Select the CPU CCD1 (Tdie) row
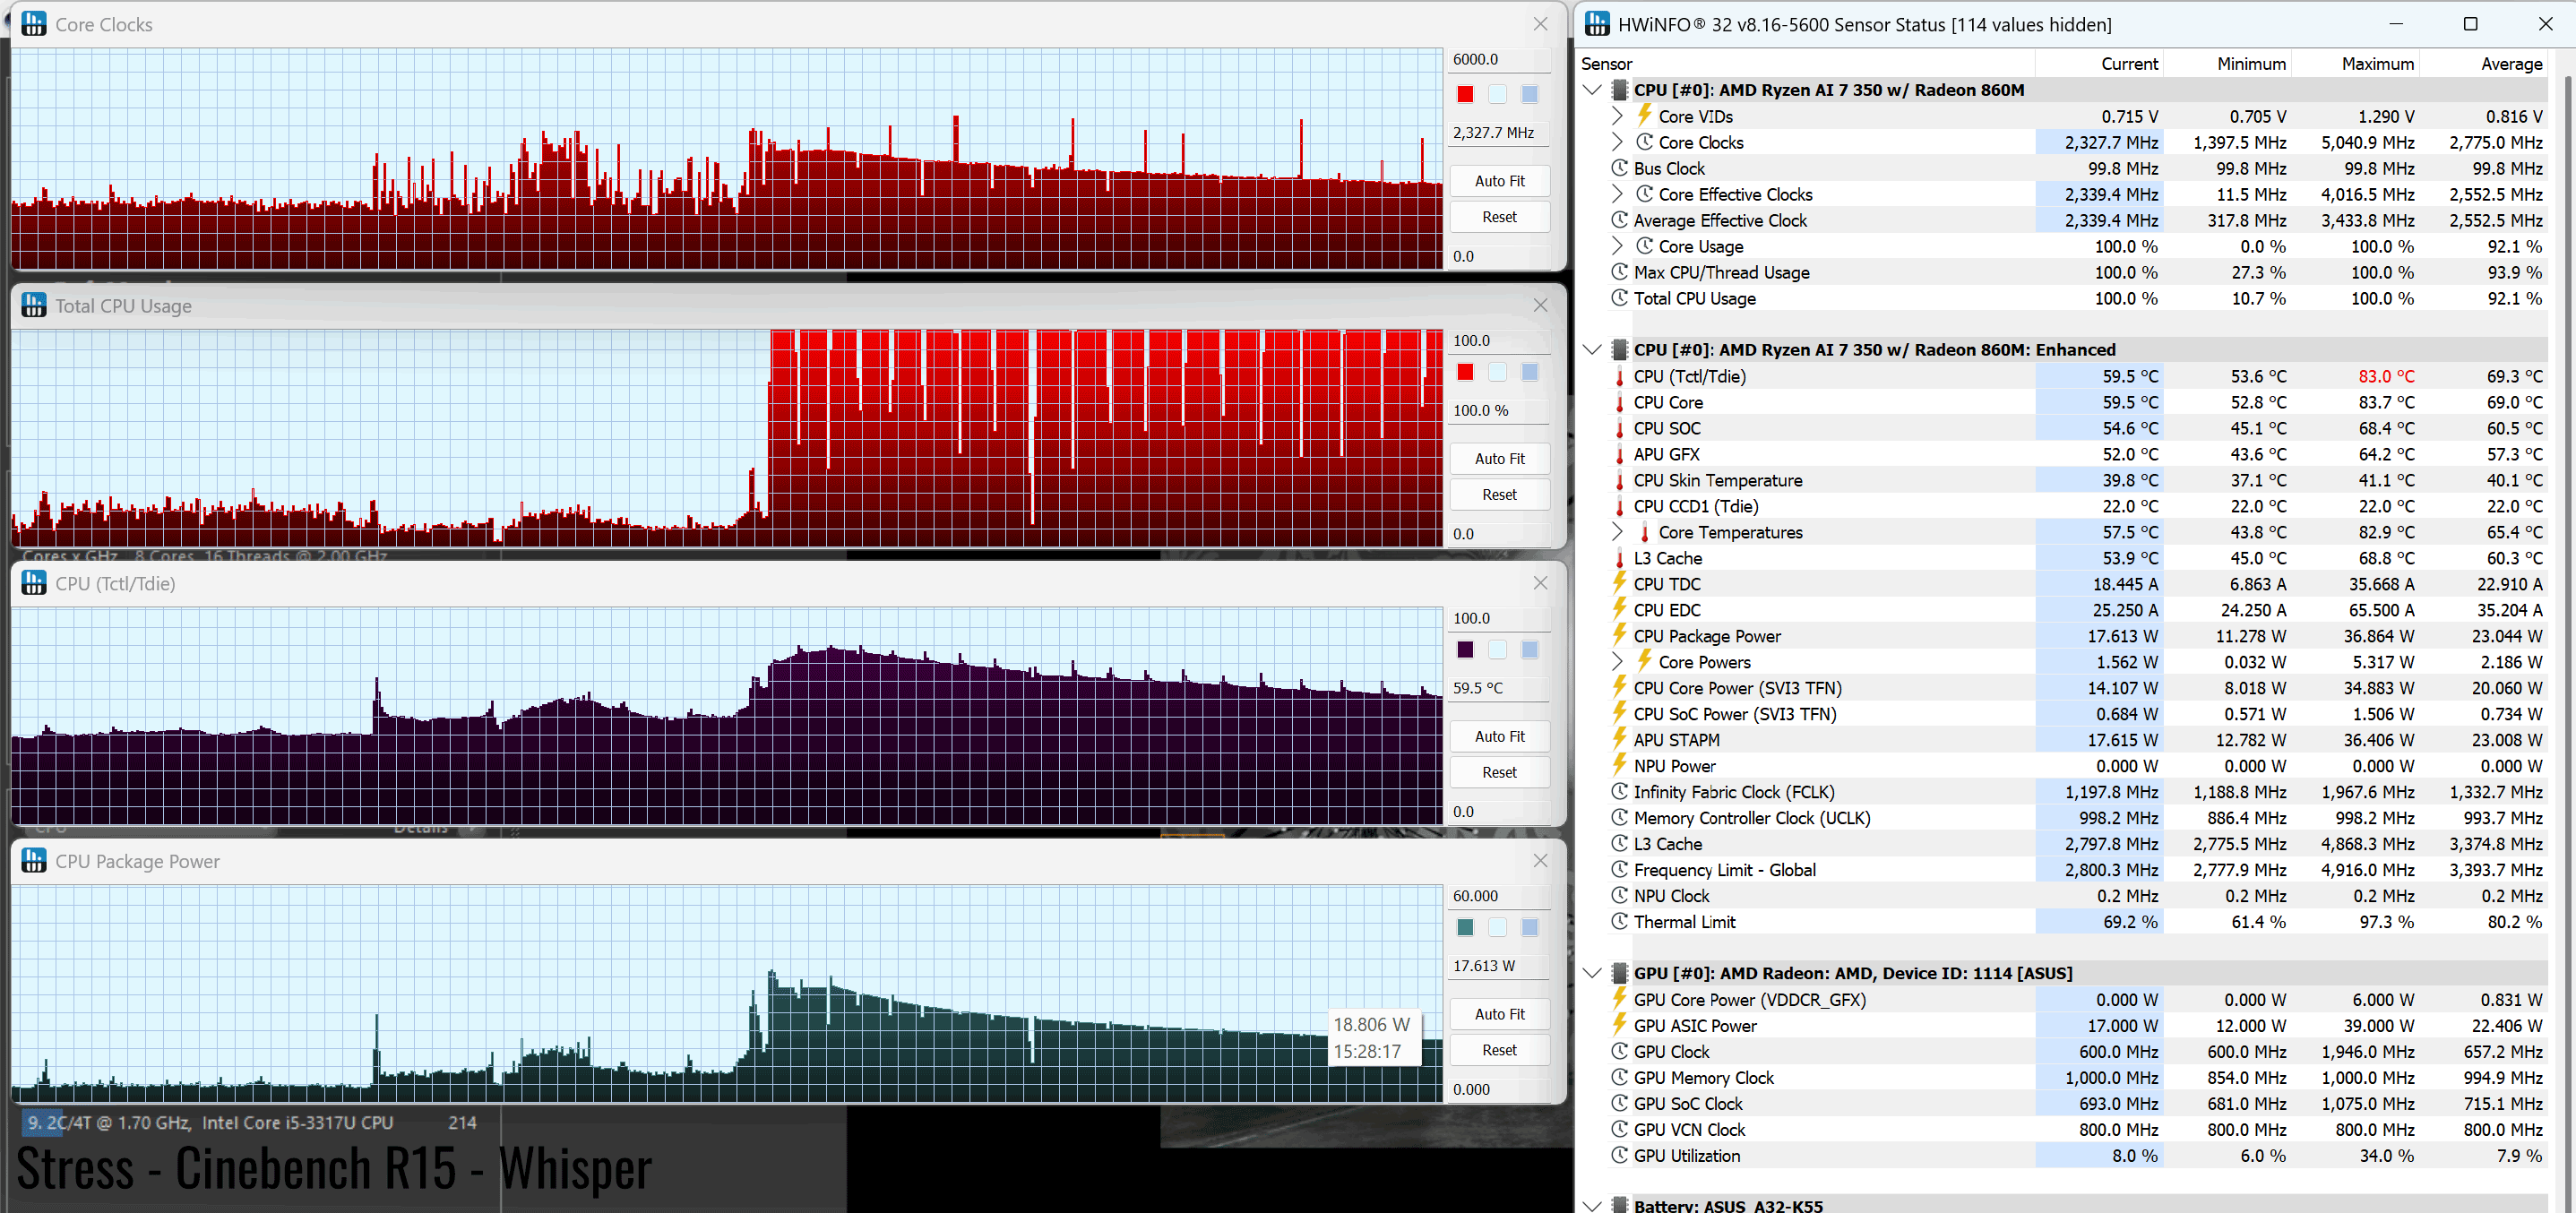Image resolution: width=2576 pixels, height=1213 pixels. (x=2078, y=507)
